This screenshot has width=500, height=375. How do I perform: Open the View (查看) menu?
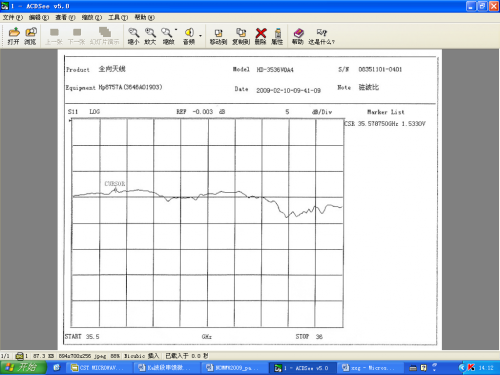click(x=65, y=17)
